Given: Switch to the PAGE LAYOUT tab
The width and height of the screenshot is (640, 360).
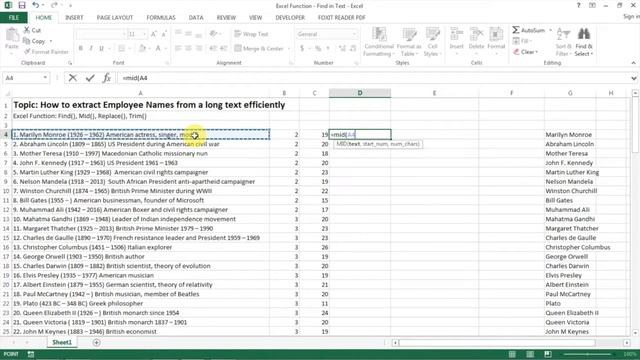Looking at the screenshot, I should point(115,18).
